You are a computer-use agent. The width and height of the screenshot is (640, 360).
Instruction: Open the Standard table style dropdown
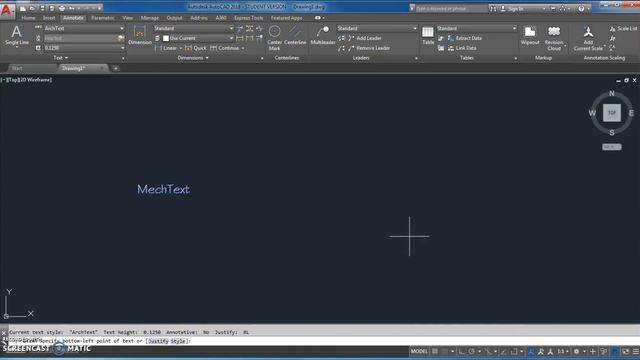[x=514, y=29]
